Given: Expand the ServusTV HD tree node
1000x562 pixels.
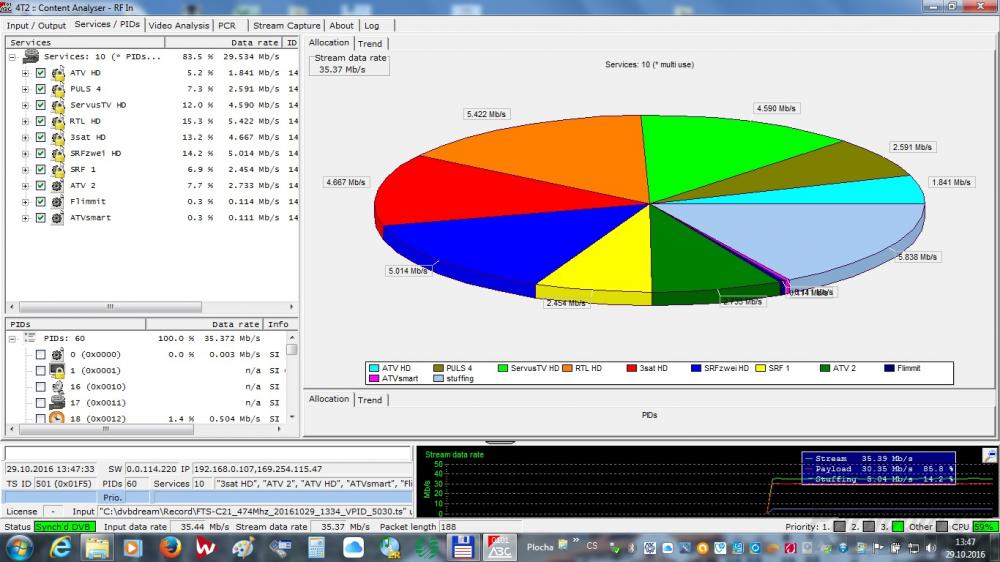Looking at the screenshot, I should pyautogui.click(x=26, y=105).
